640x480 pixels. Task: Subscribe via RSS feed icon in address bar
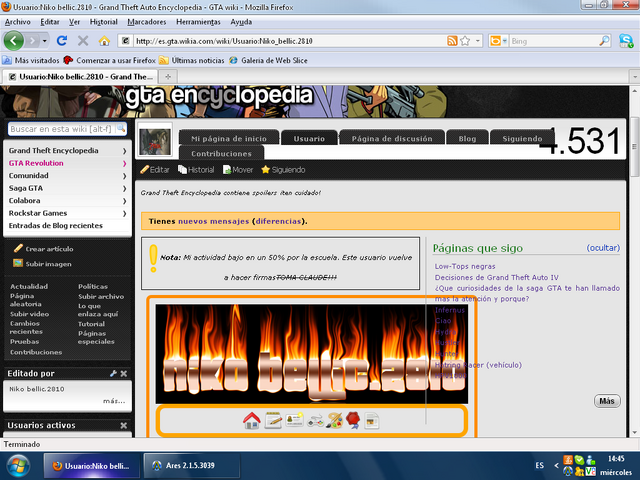452,41
